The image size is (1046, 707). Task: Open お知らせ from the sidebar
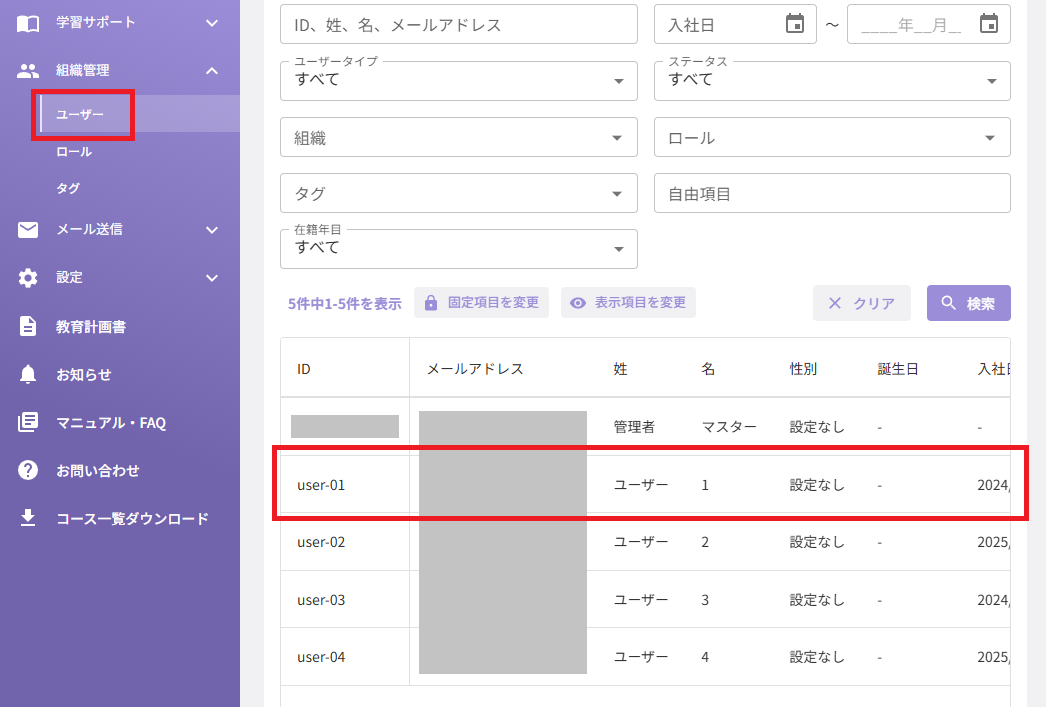pyautogui.click(x=84, y=375)
